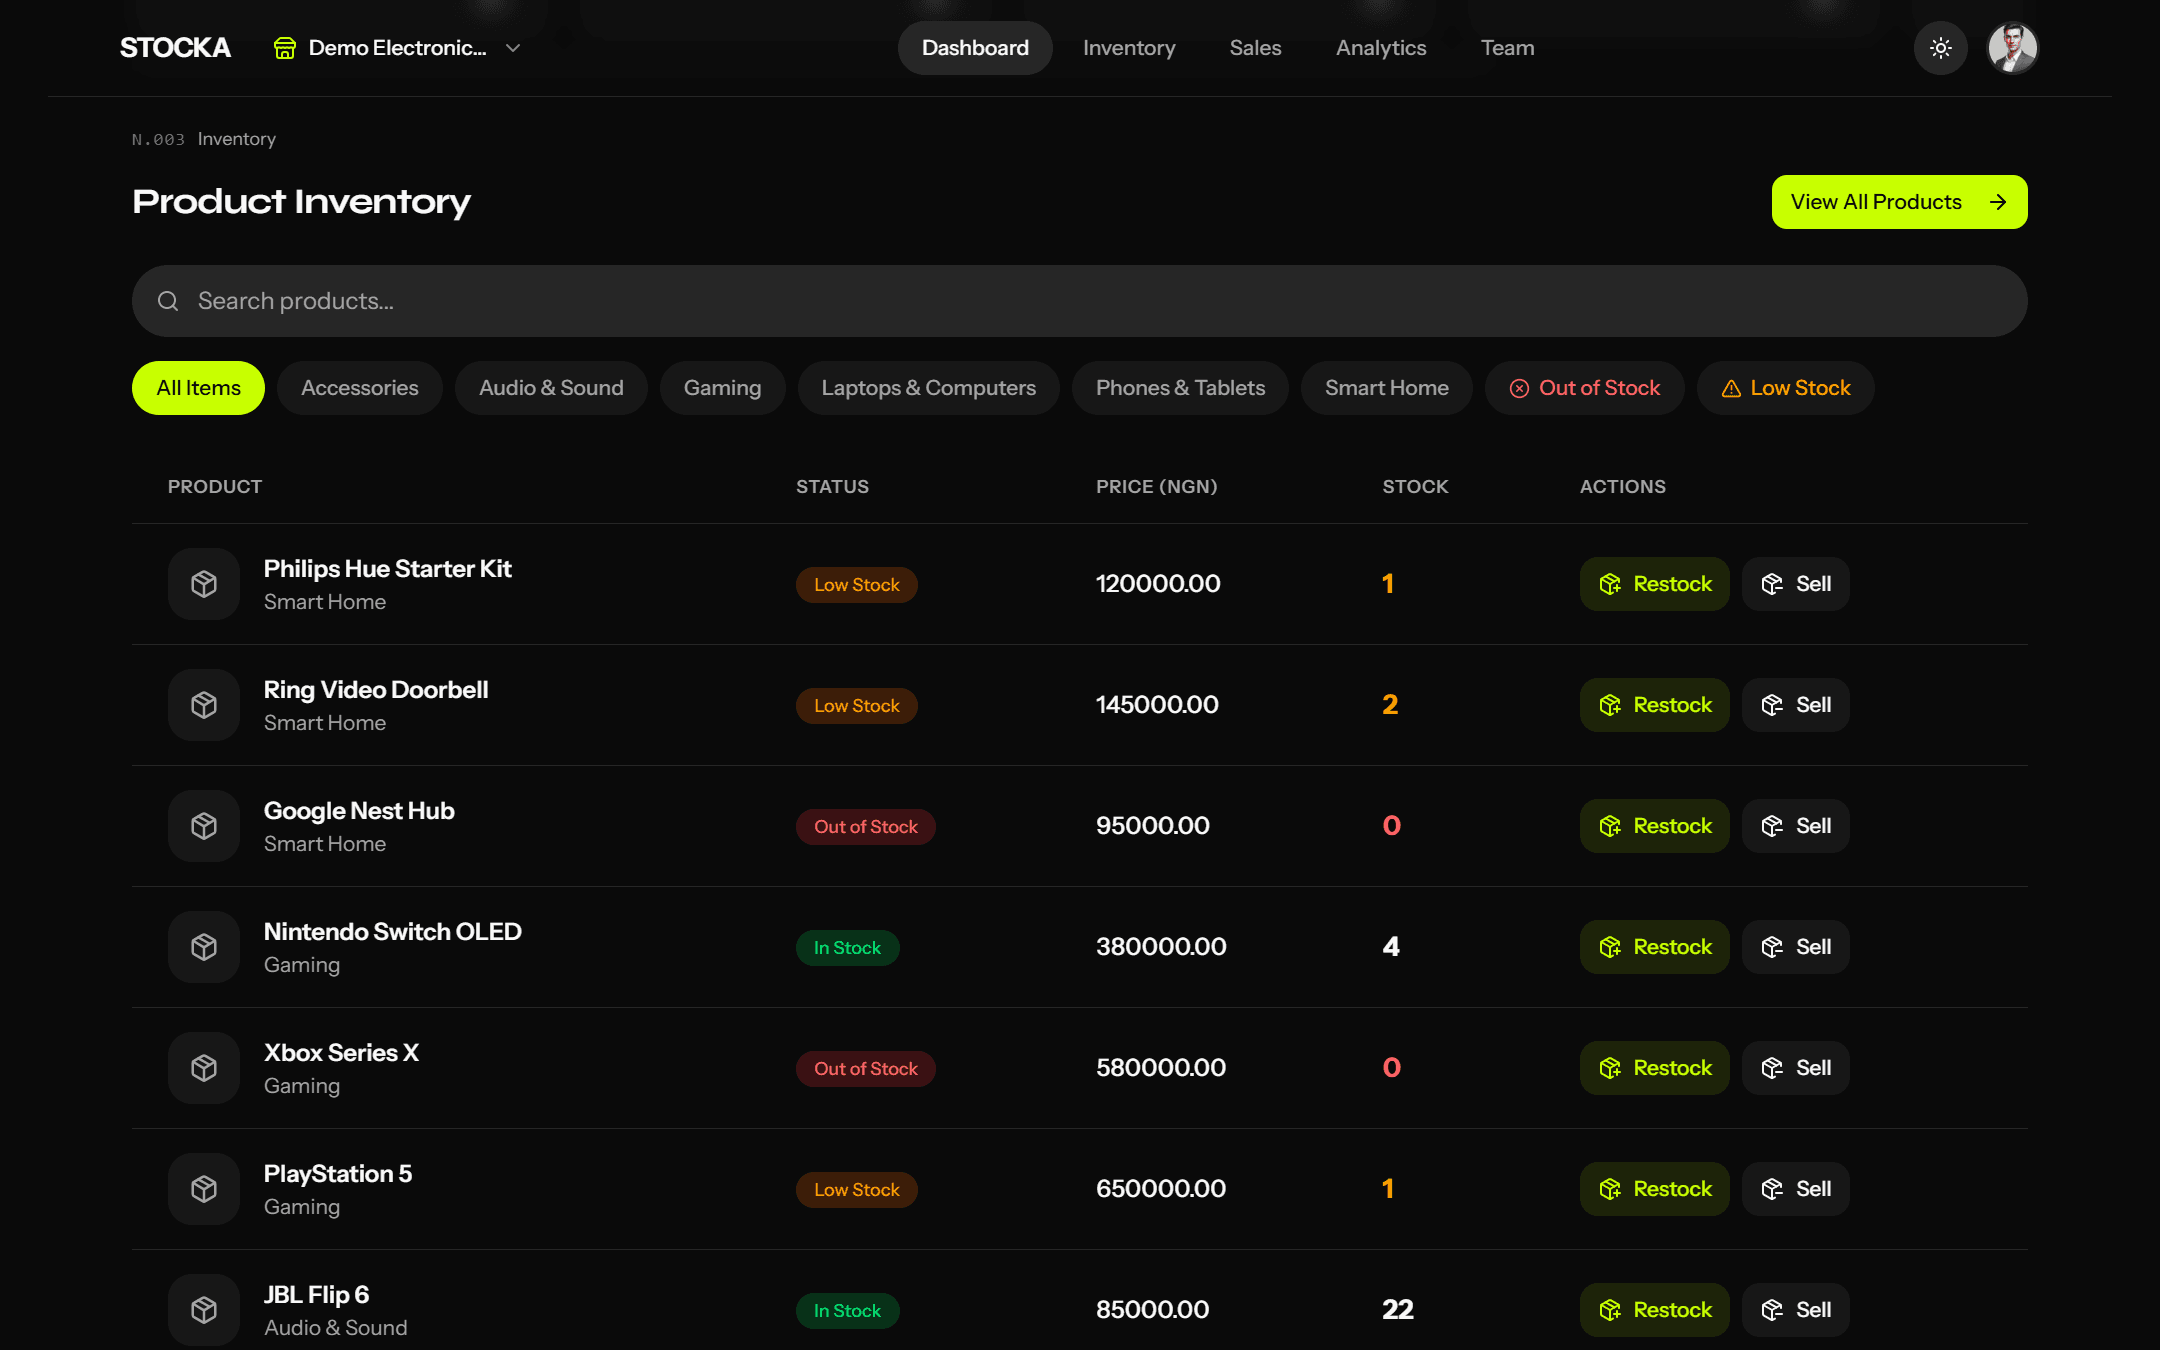Open the user profile avatar
Viewport: 2160px width, 1350px height.
2013,48
